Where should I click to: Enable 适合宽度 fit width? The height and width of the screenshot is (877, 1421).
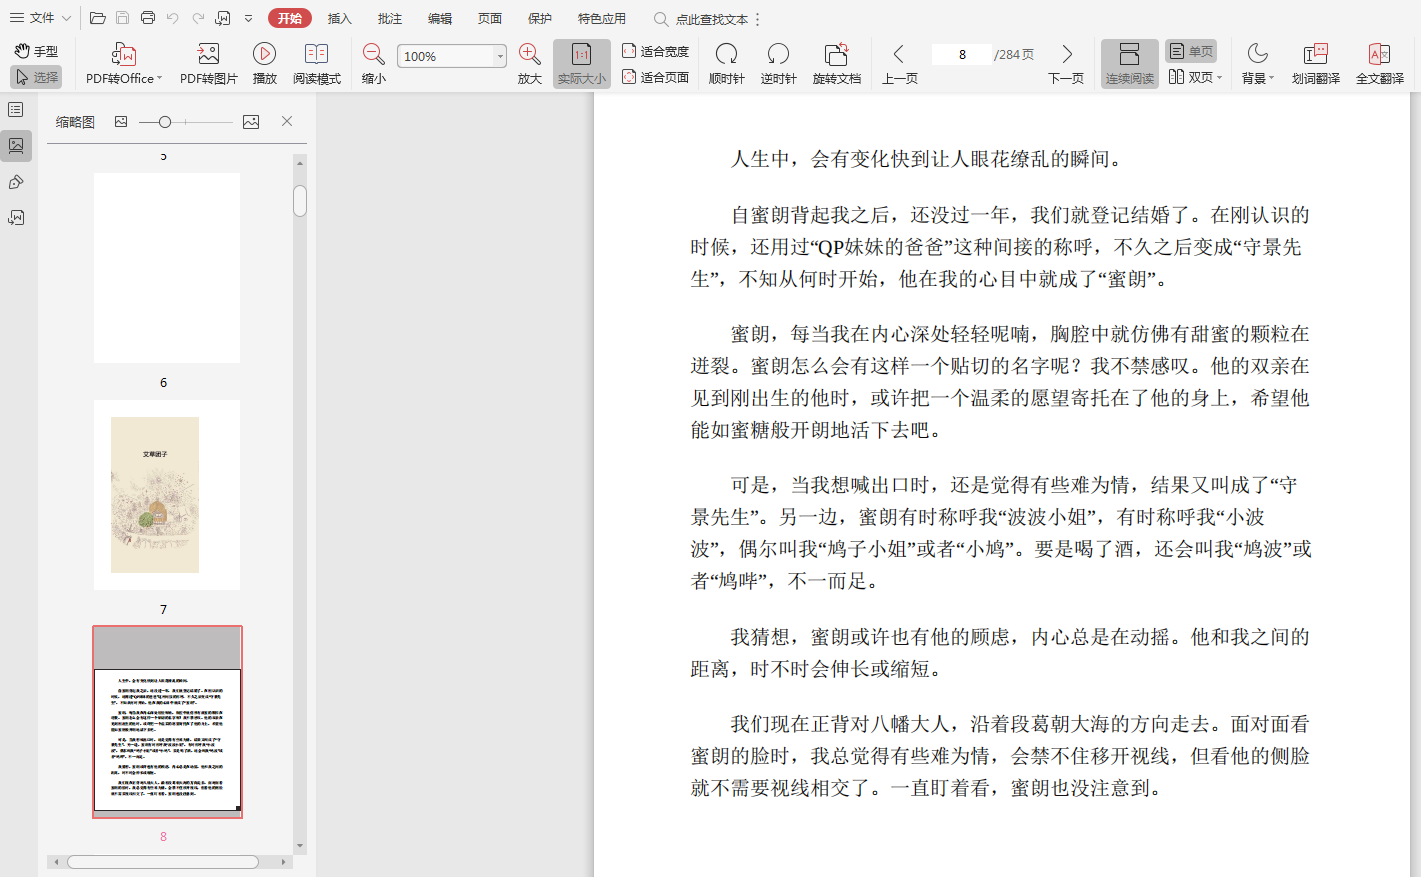[x=656, y=51]
